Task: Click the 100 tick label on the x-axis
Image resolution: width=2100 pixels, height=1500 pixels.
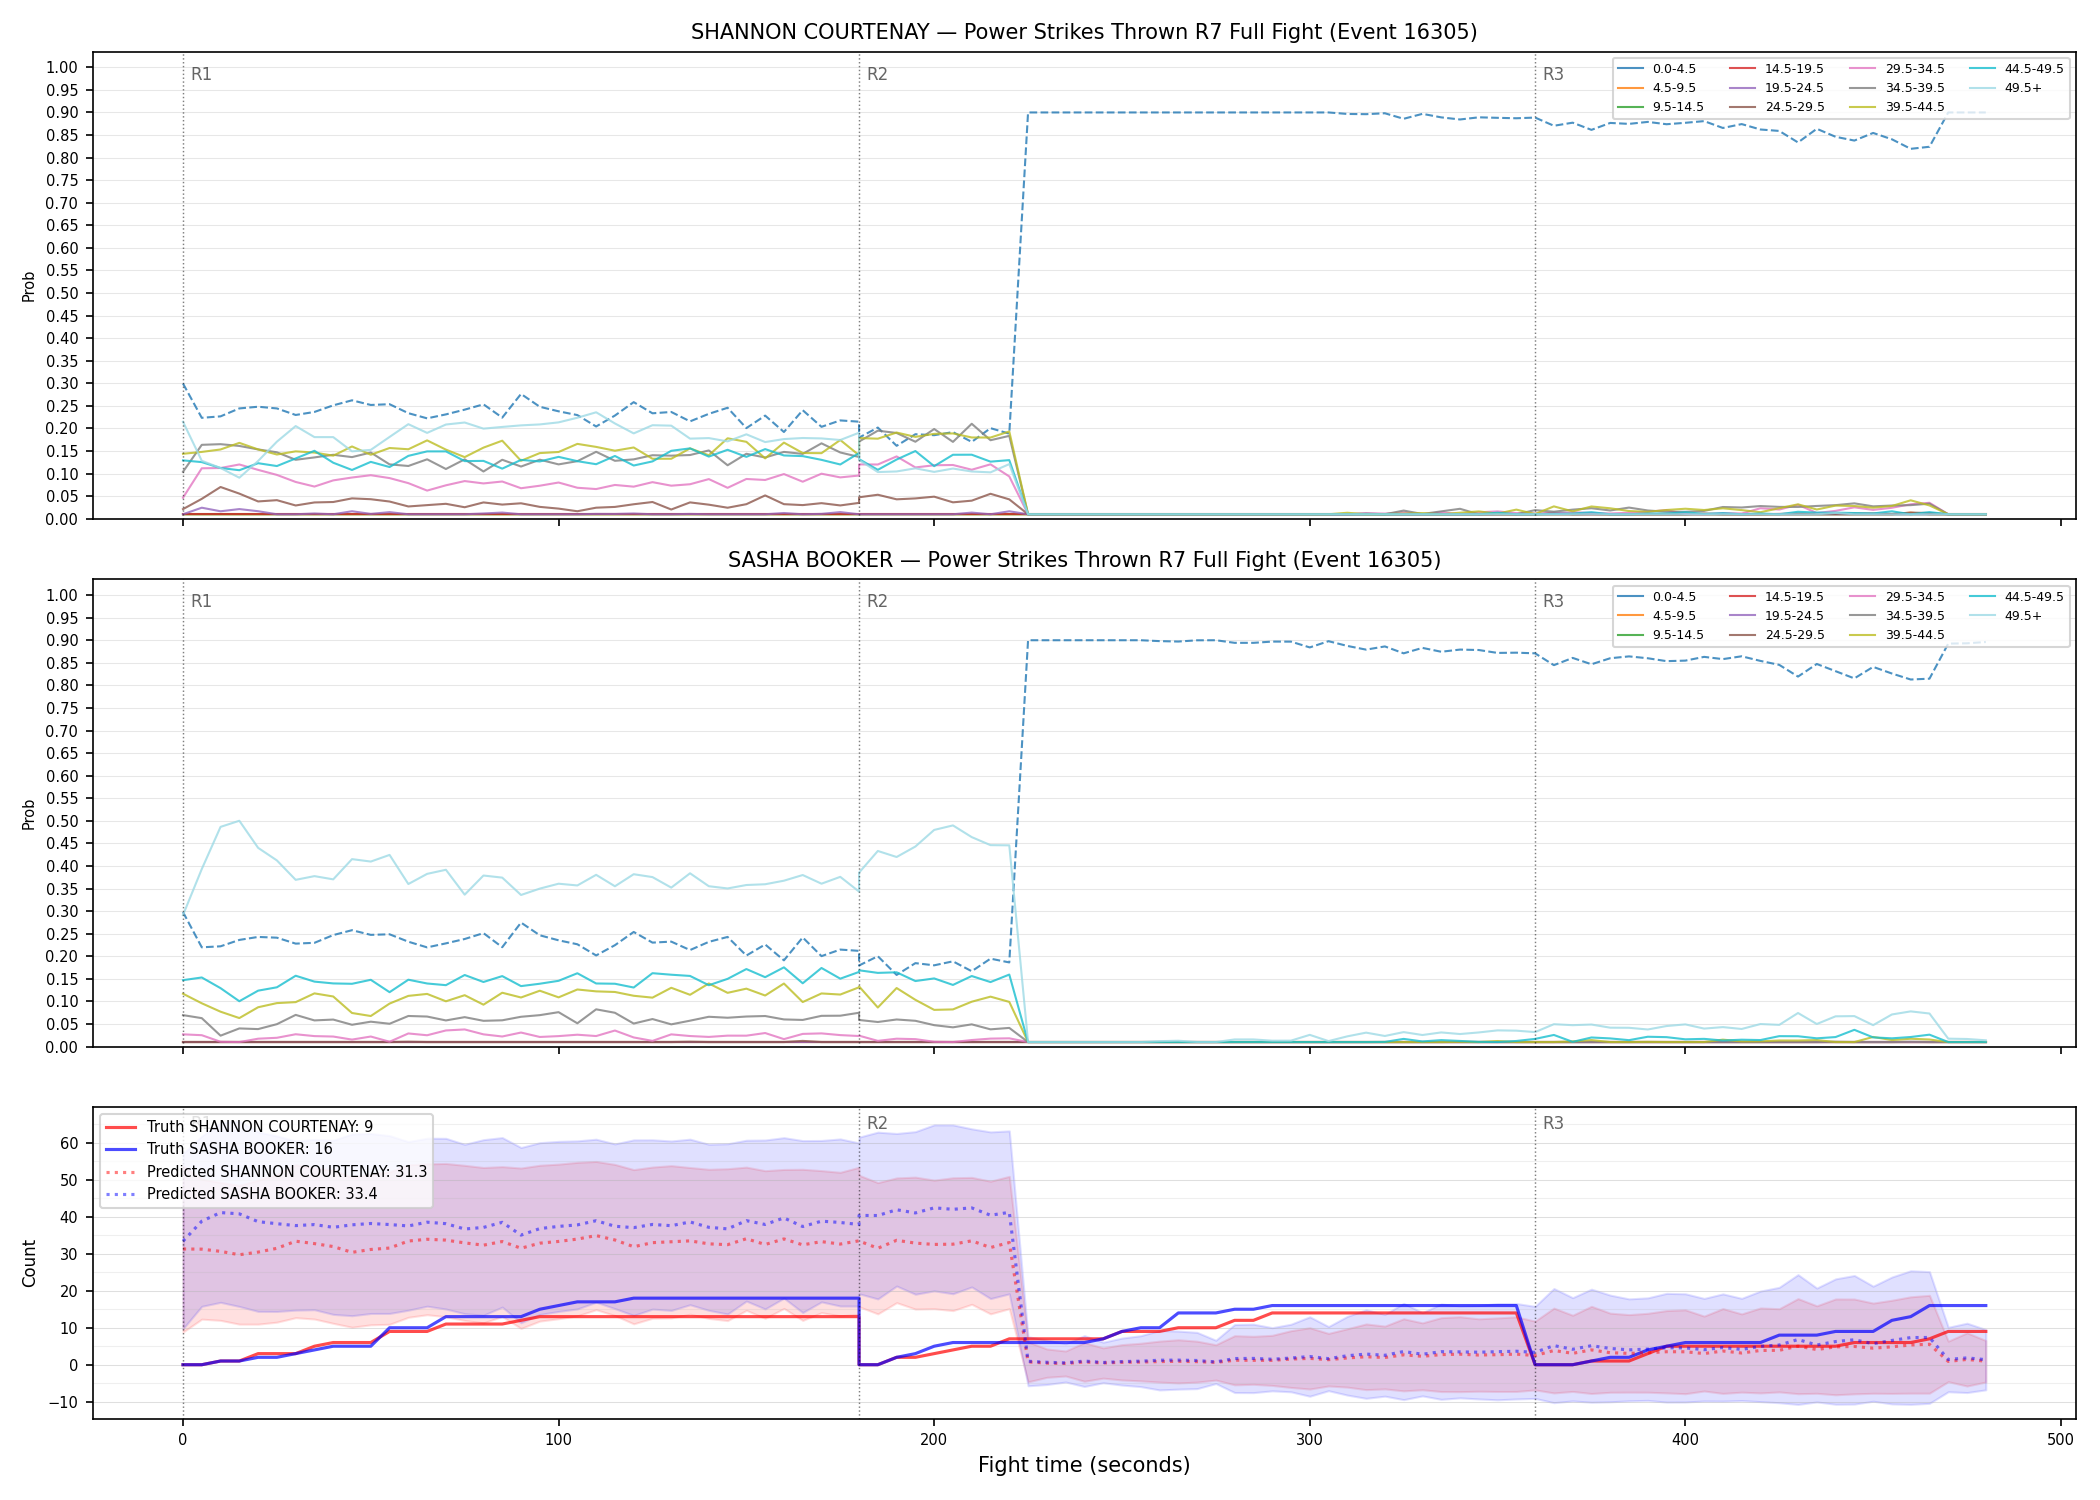Action: 558,1440
